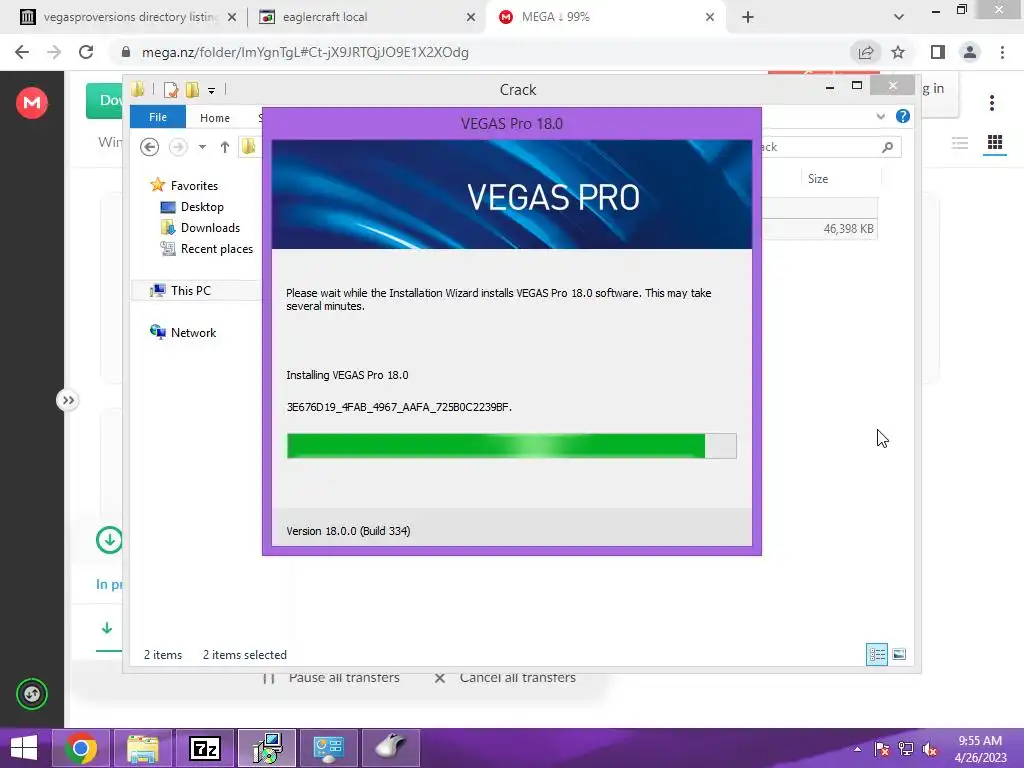Click the MEGA logo in the sidebar

[31, 103]
